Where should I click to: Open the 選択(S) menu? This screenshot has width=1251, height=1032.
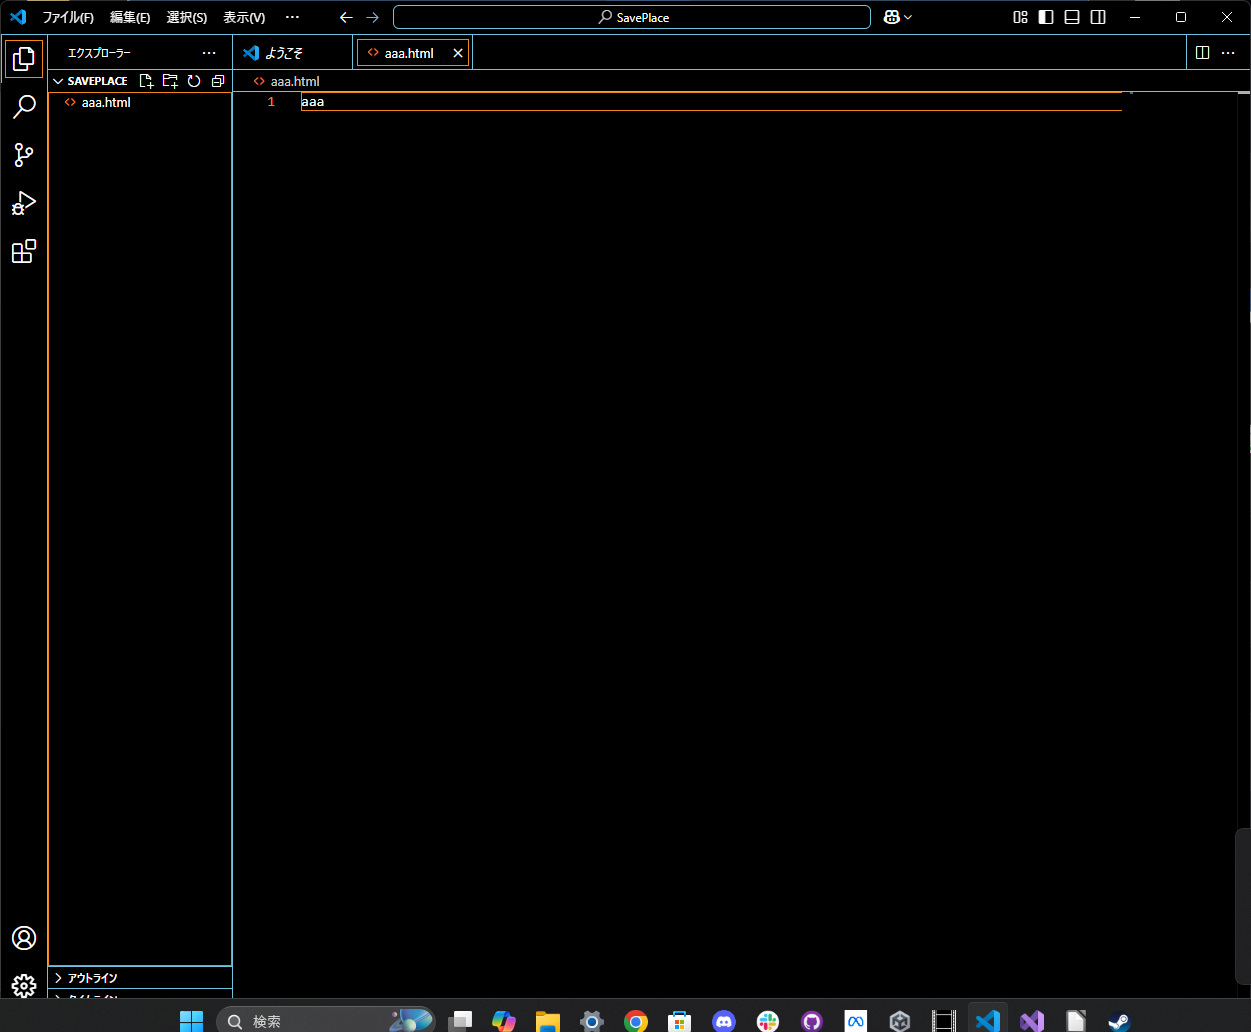tap(187, 17)
